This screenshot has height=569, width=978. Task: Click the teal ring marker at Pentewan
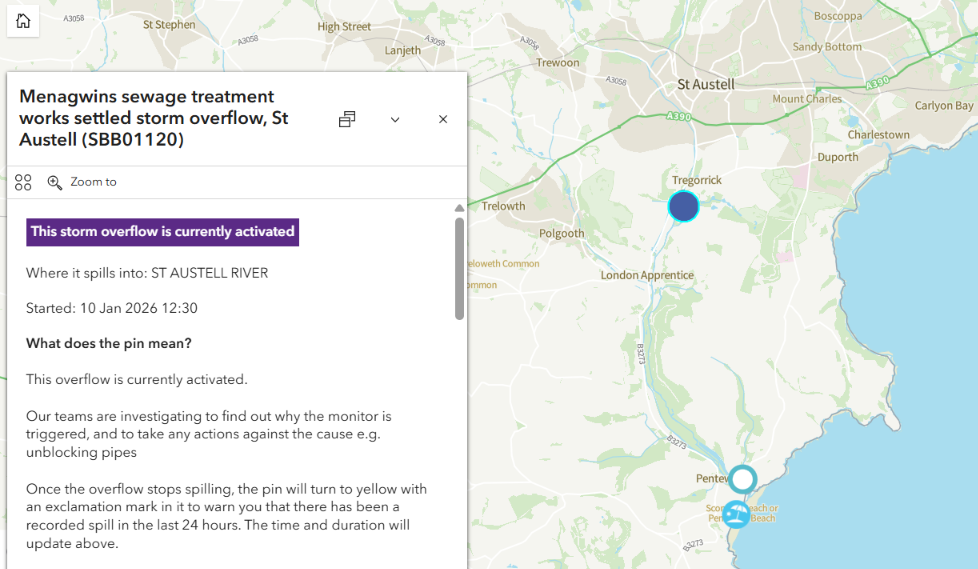(x=742, y=479)
